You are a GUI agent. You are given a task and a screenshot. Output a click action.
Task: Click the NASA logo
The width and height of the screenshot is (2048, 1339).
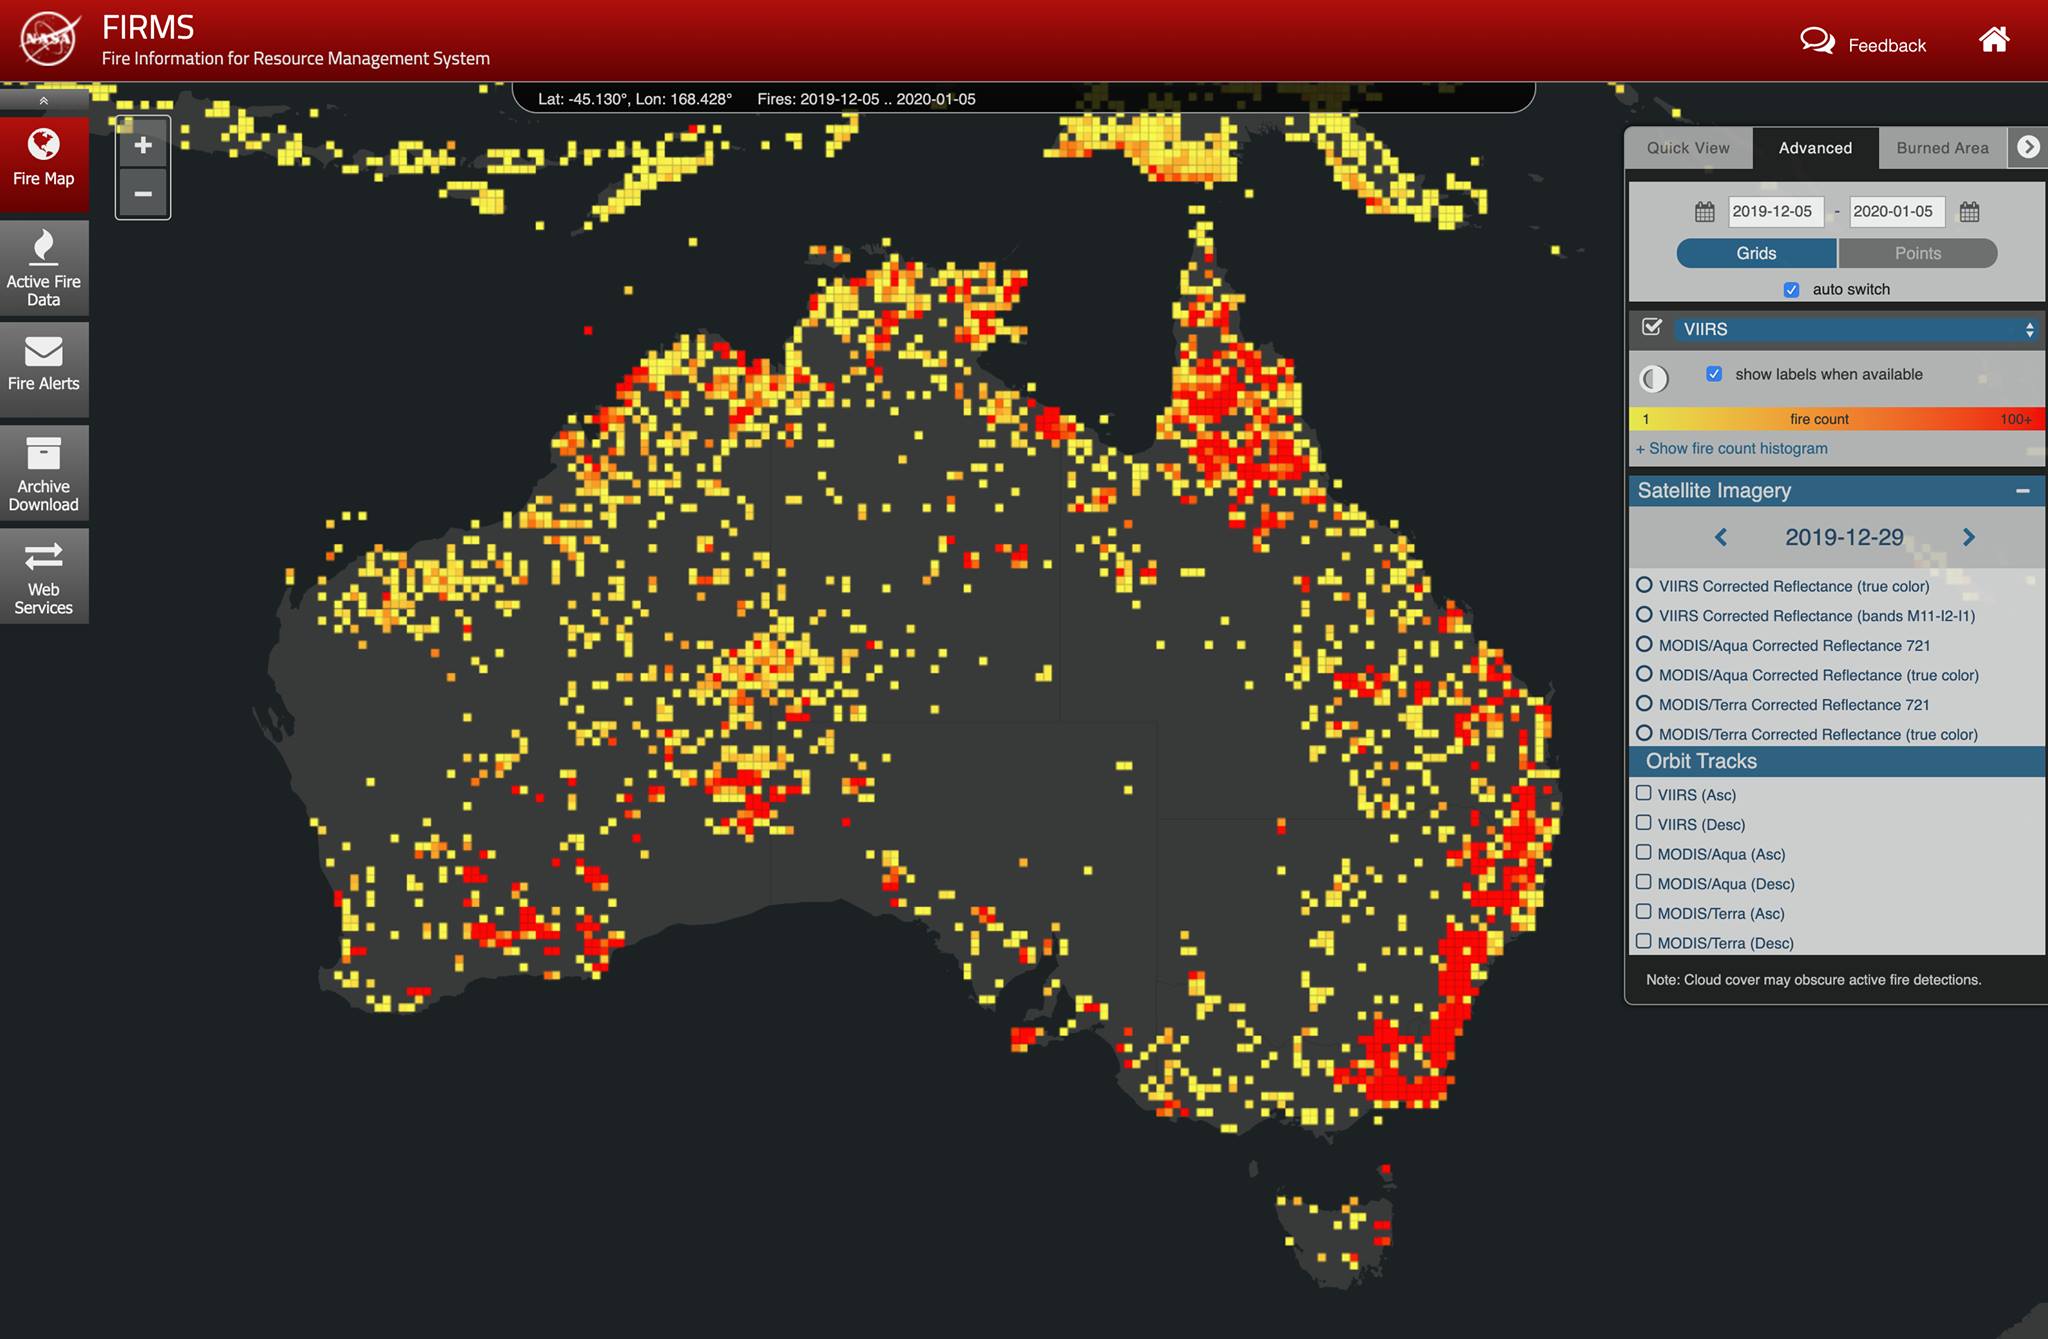48,39
